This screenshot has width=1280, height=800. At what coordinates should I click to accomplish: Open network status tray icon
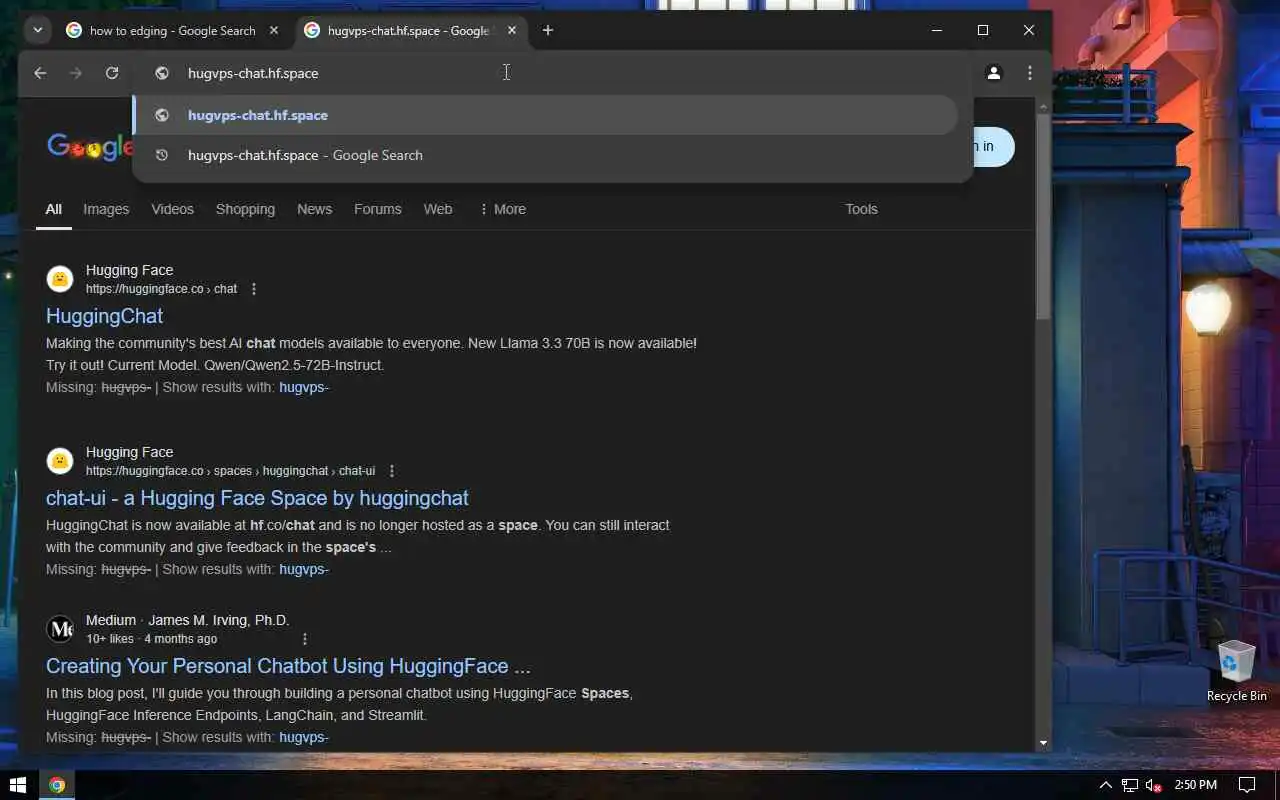tap(1130, 785)
